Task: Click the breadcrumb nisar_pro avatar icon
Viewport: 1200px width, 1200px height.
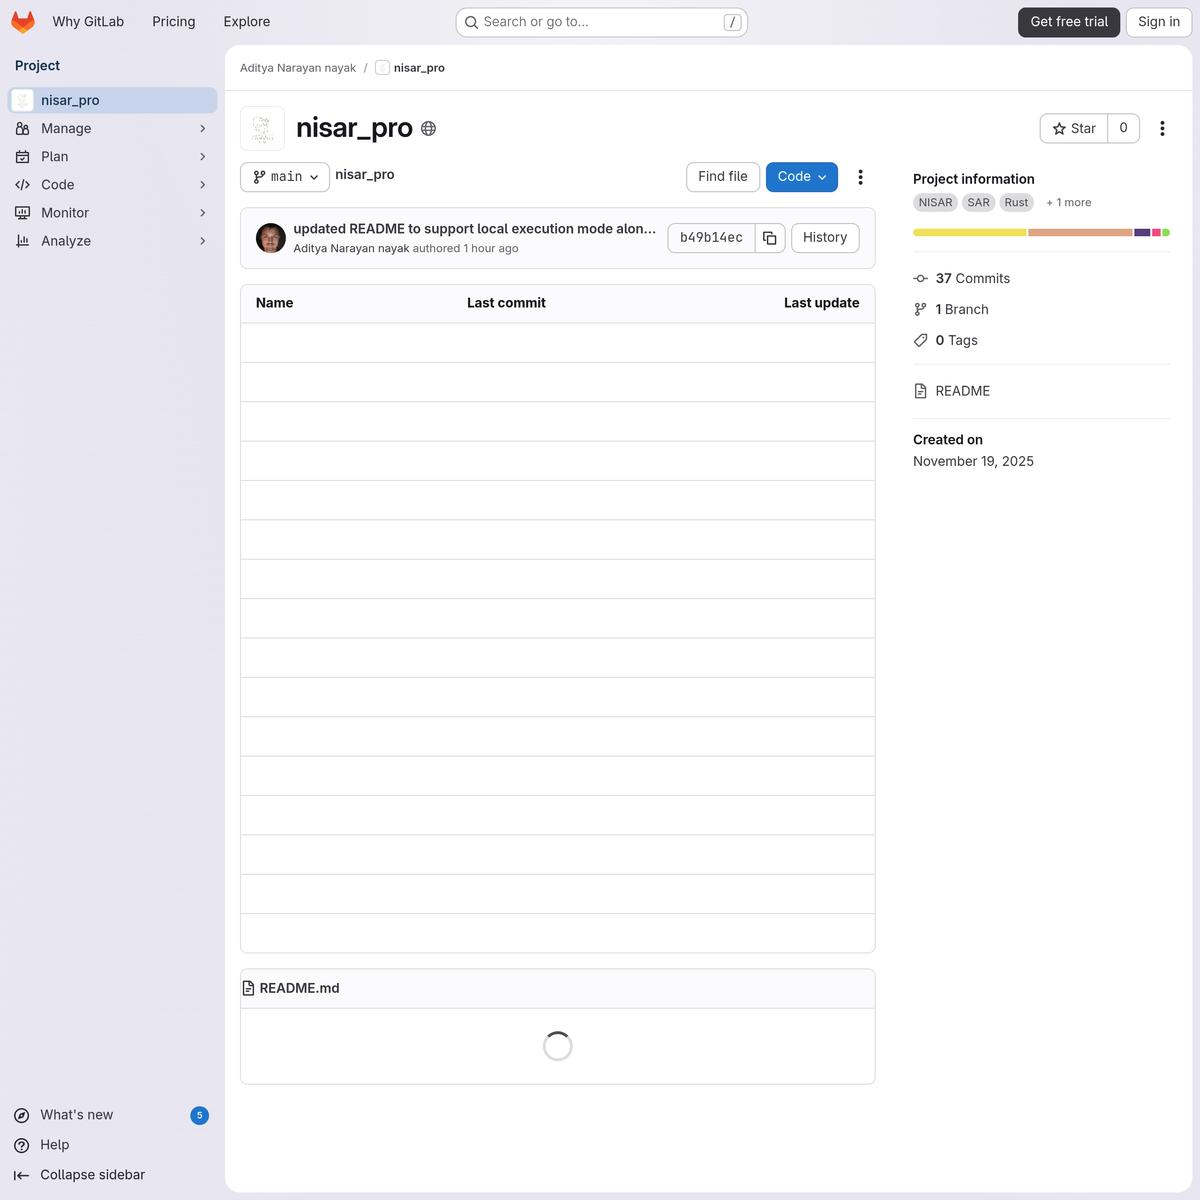Action: point(382,68)
